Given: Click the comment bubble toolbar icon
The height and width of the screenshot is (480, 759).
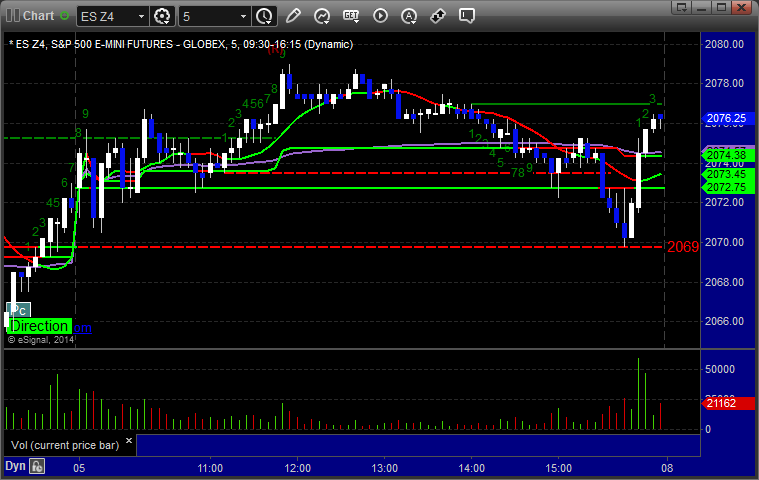Looking at the screenshot, I should tap(467, 16).
